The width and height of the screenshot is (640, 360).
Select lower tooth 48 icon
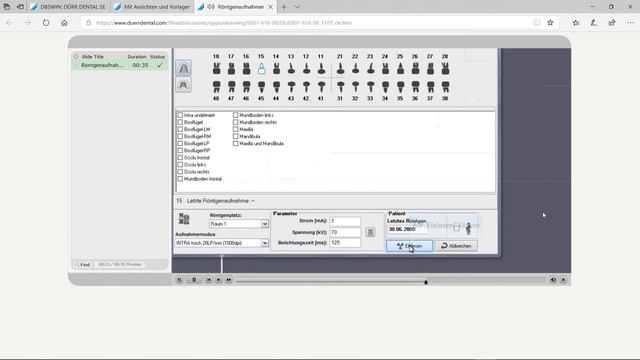coord(216,87)
